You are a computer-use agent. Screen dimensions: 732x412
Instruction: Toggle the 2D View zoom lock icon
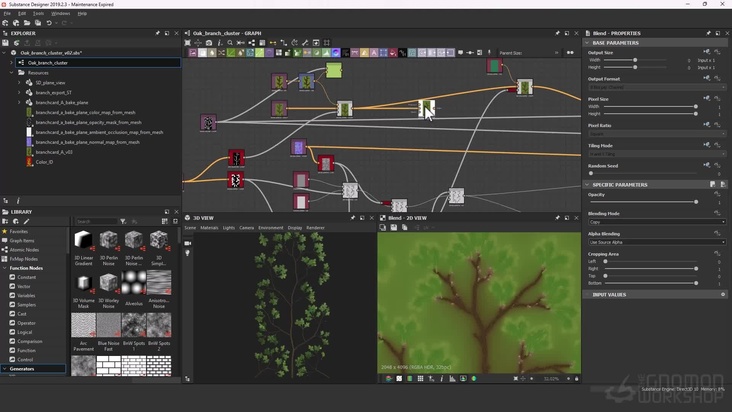coord(577,379)
